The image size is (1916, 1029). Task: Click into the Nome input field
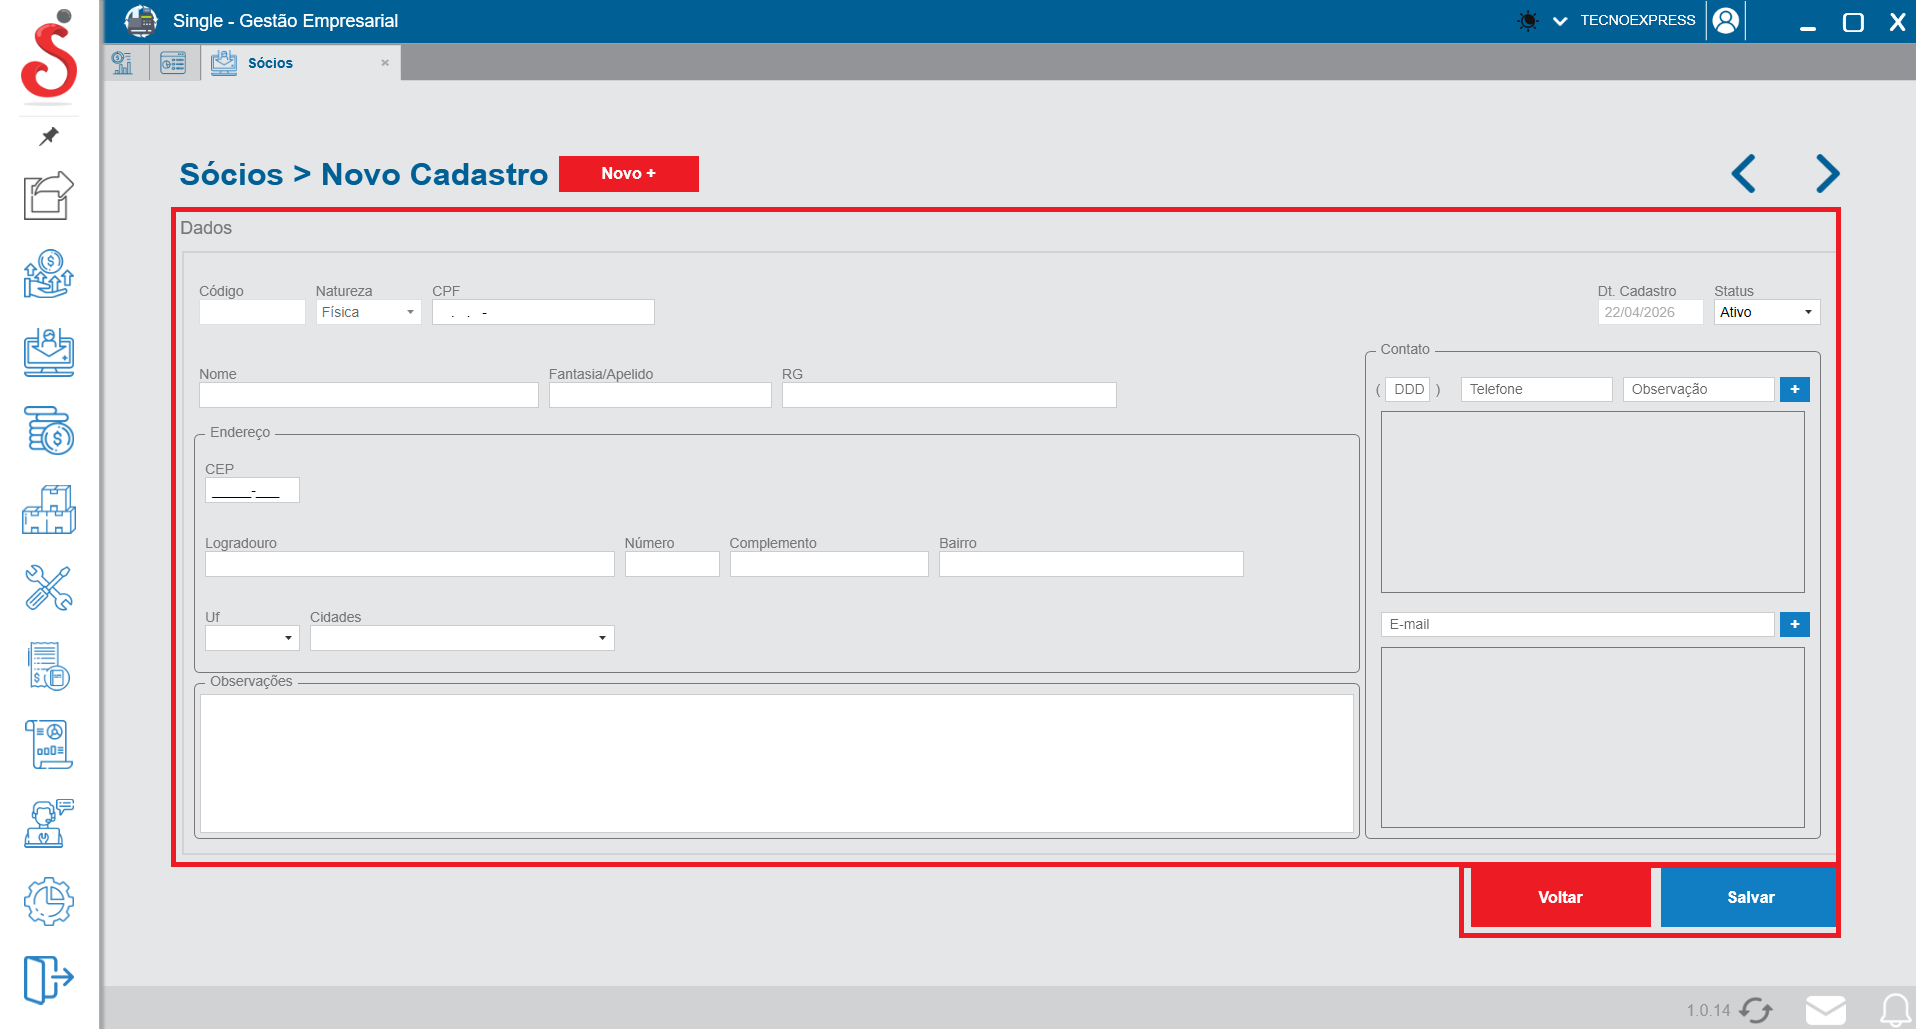(x=368, y=395)
